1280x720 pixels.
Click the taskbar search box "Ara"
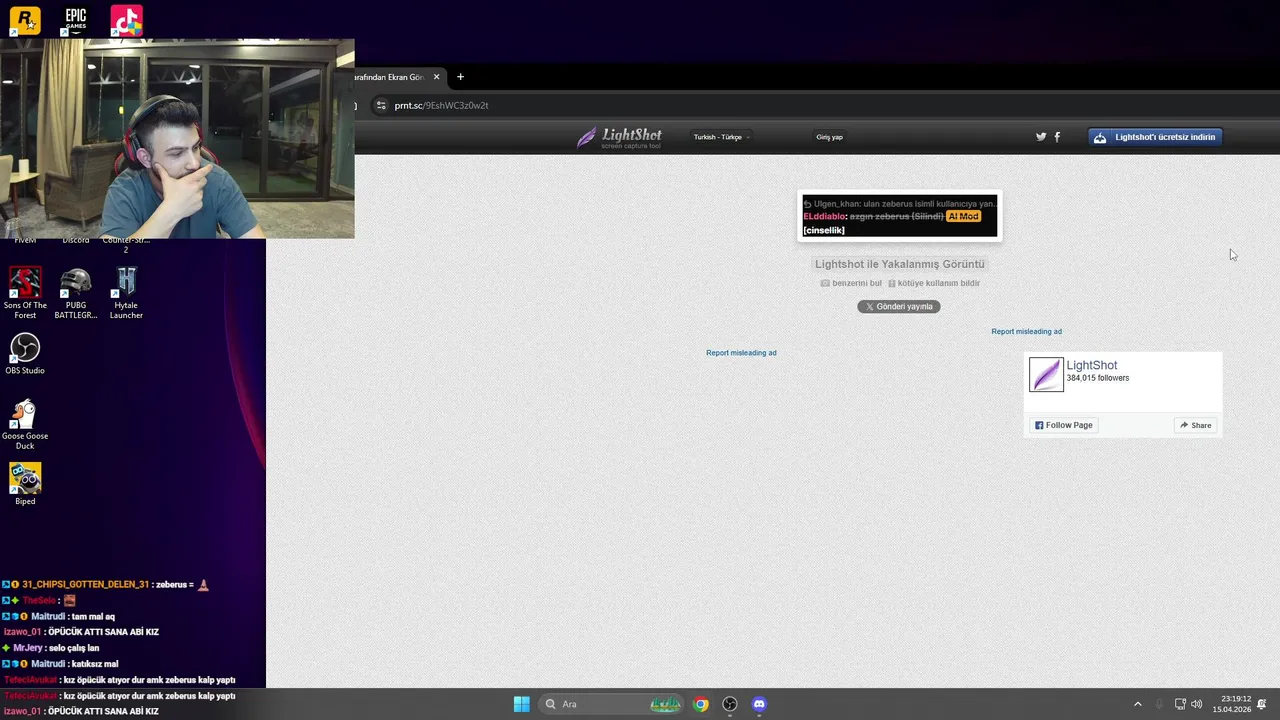click(613, 704)
